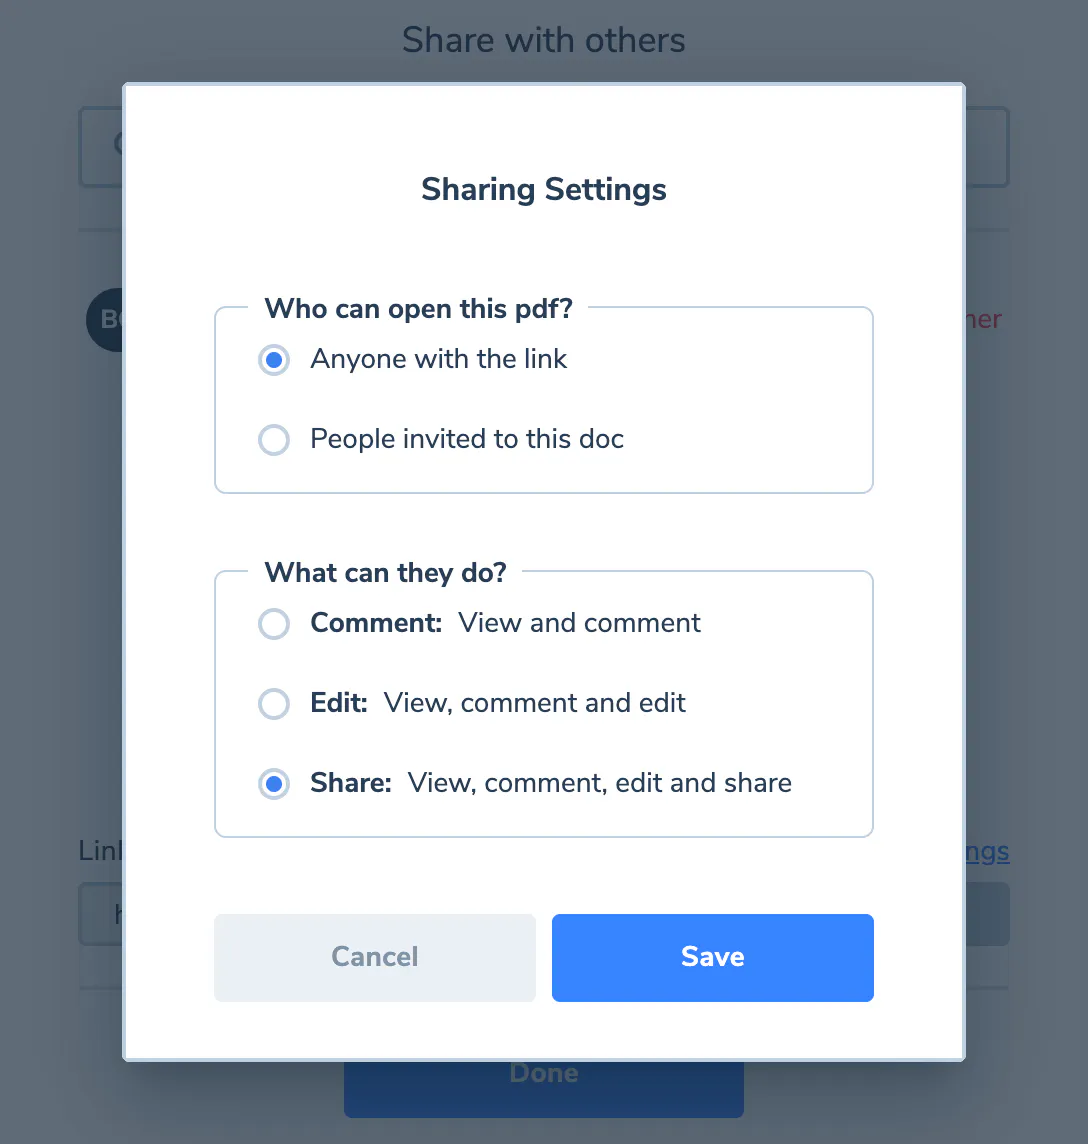
Task: Click the dimmed Done button behind dialog
Action: (544, 1089)
